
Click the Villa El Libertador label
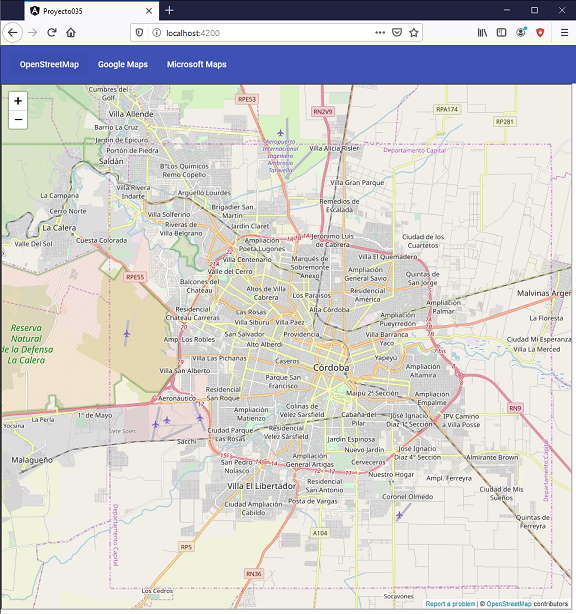coord(262,486)
